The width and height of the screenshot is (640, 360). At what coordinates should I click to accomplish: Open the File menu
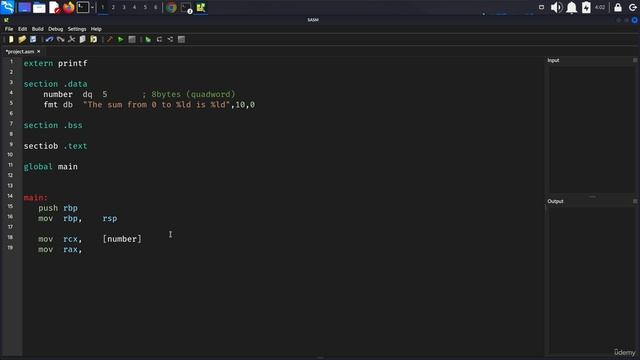pyautogui.click(x=9, y=29)
